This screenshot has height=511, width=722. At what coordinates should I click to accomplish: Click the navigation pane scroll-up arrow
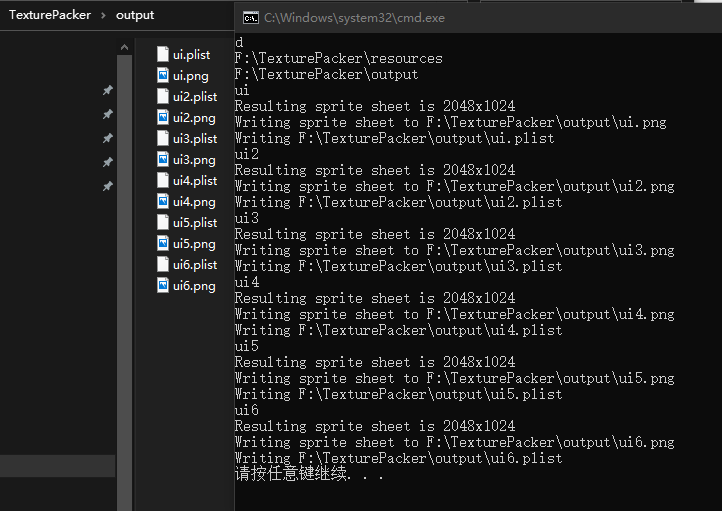pyautogui.click(x=124, y=47)
